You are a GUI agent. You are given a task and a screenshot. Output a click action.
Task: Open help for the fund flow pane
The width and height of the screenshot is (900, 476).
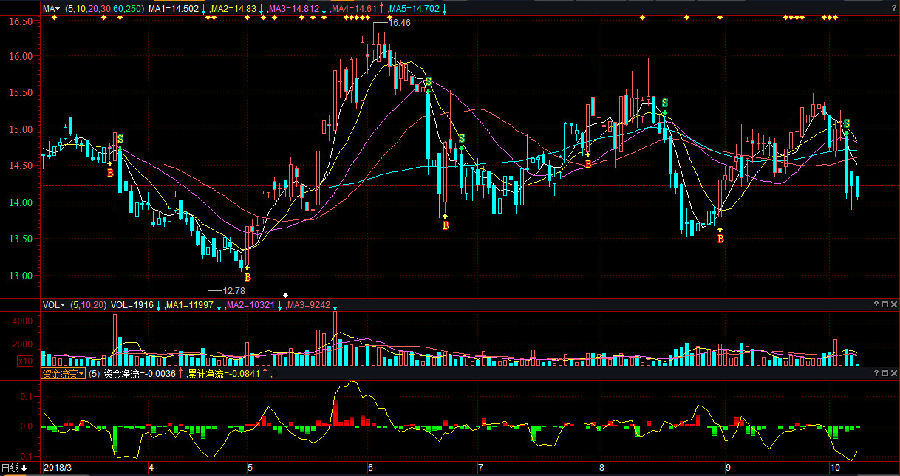876,373
